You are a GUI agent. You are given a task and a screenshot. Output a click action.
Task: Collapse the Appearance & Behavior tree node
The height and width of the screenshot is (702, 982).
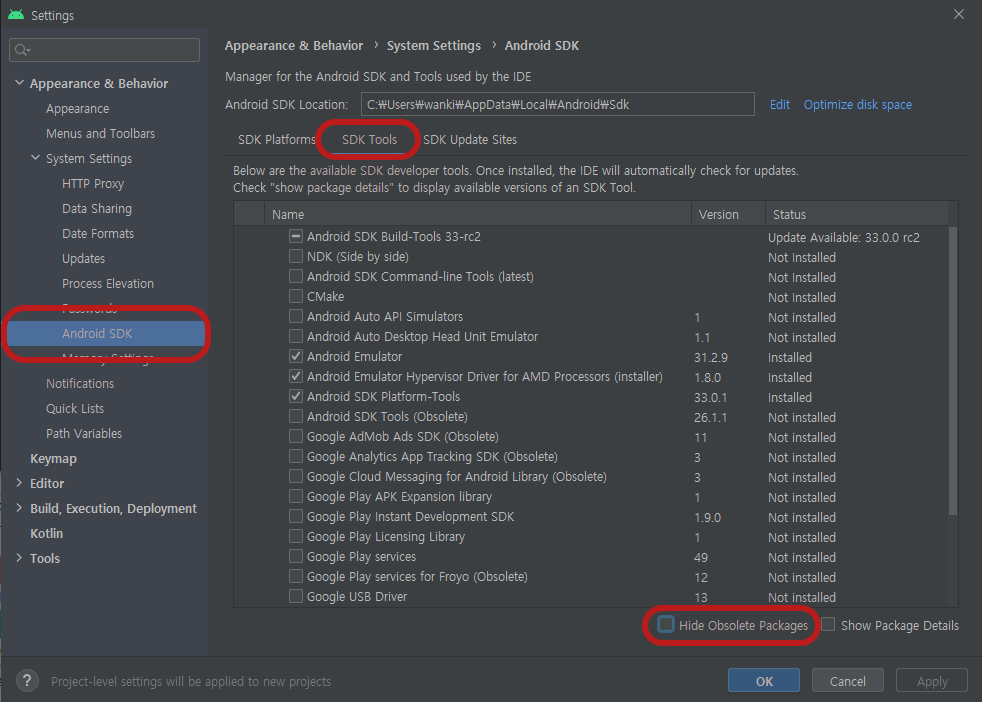(19, 83)
